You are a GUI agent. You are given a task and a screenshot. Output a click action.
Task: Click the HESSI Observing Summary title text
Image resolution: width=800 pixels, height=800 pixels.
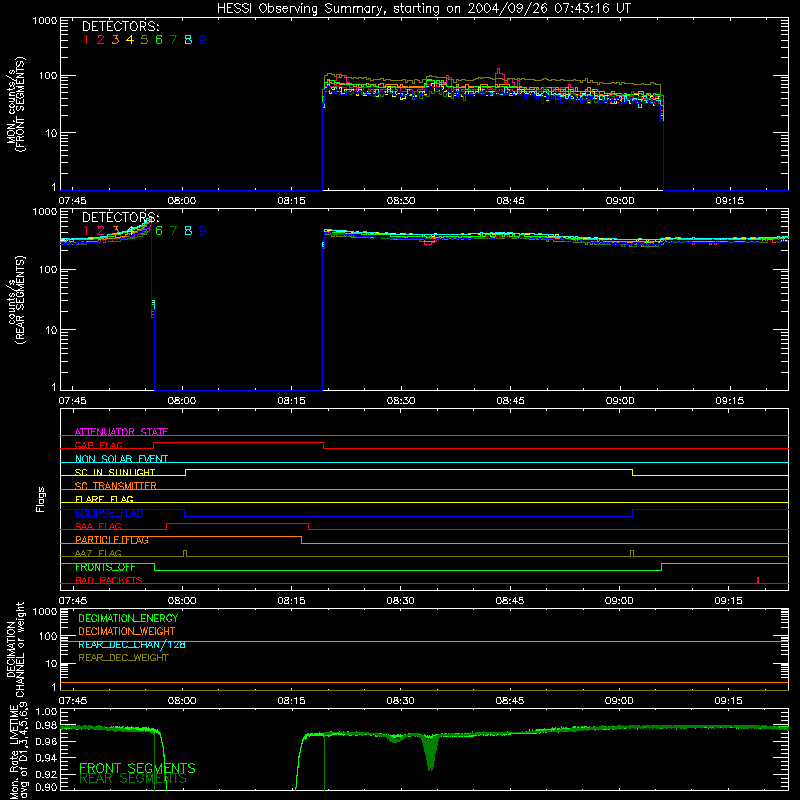pyautogui.click(x=423, y=9)
